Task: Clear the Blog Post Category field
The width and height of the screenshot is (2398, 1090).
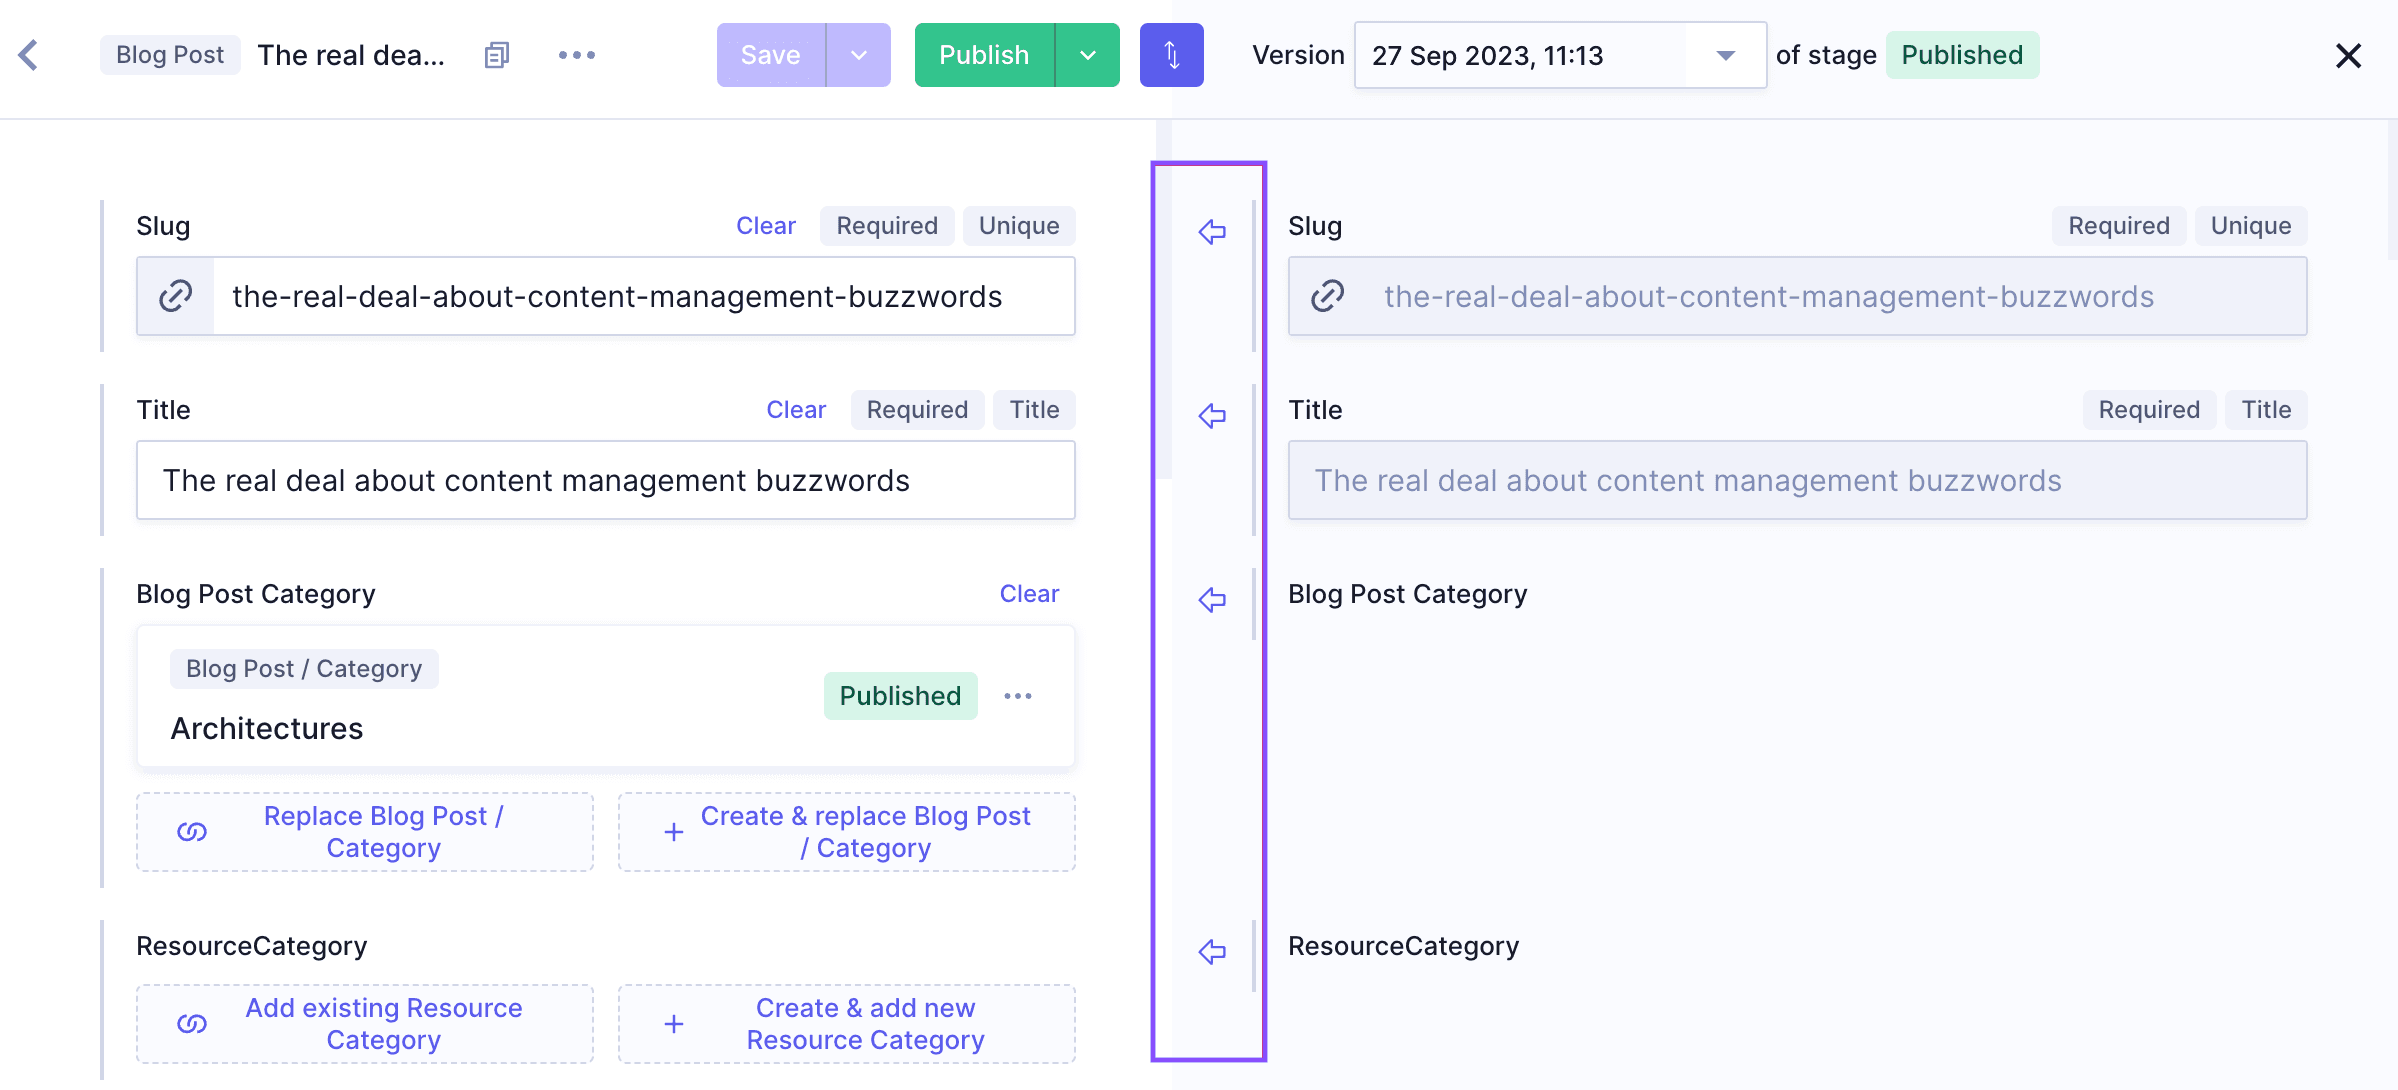Action: tap(1029, 594)
